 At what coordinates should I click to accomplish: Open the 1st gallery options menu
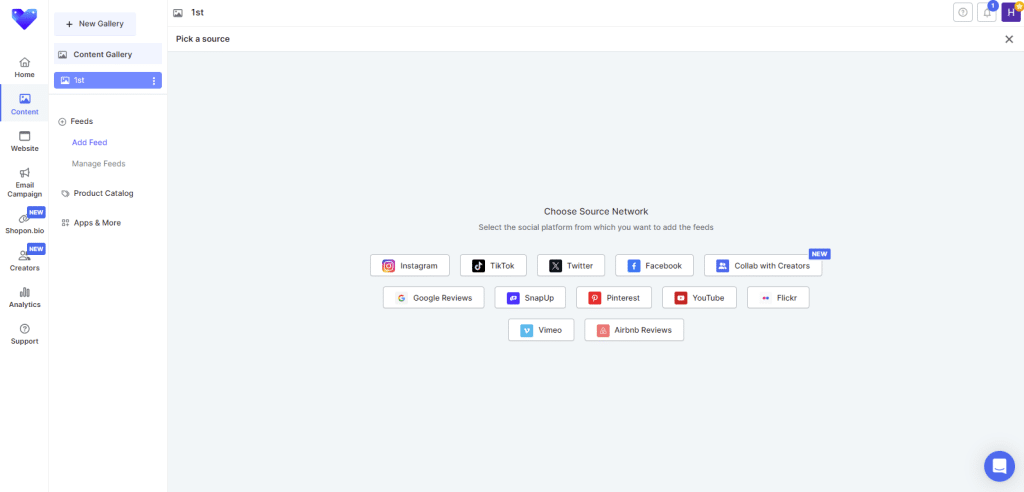153,80
